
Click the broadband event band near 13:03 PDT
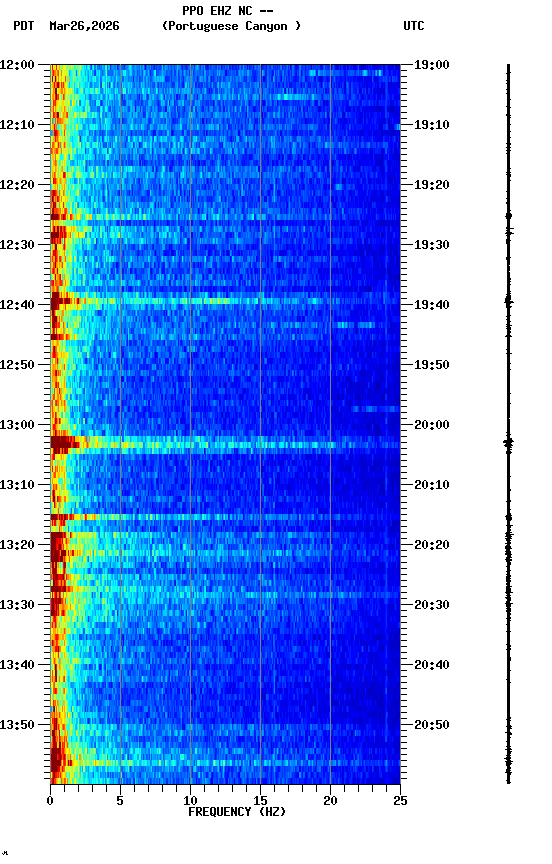click(x=225, y=444)
